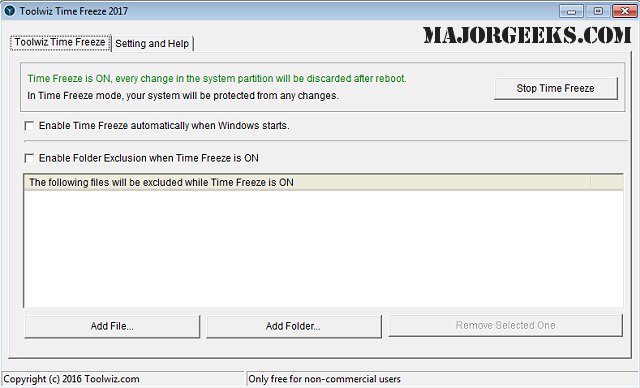Minimize the Toolwiz Time Freeze window
Screen dimensions: 640x388
571,11
